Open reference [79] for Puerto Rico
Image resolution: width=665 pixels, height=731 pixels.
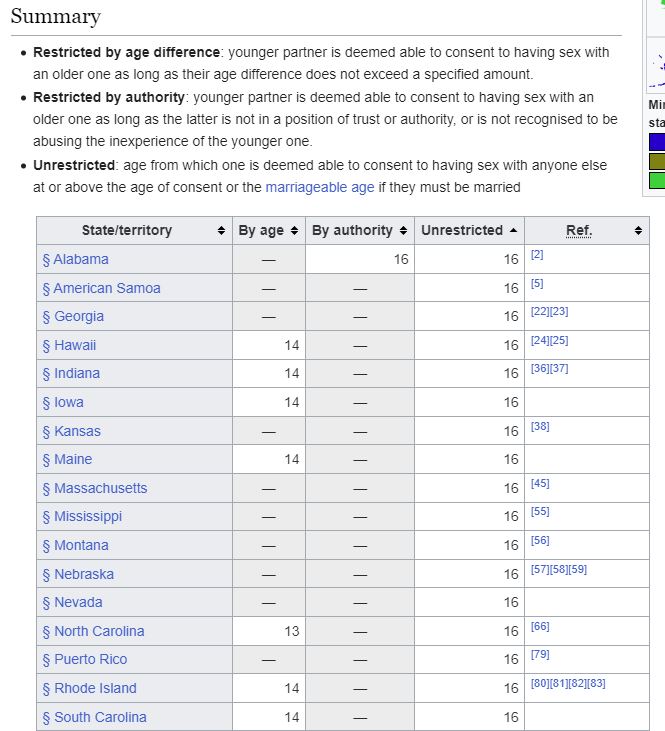pos(540,655)
